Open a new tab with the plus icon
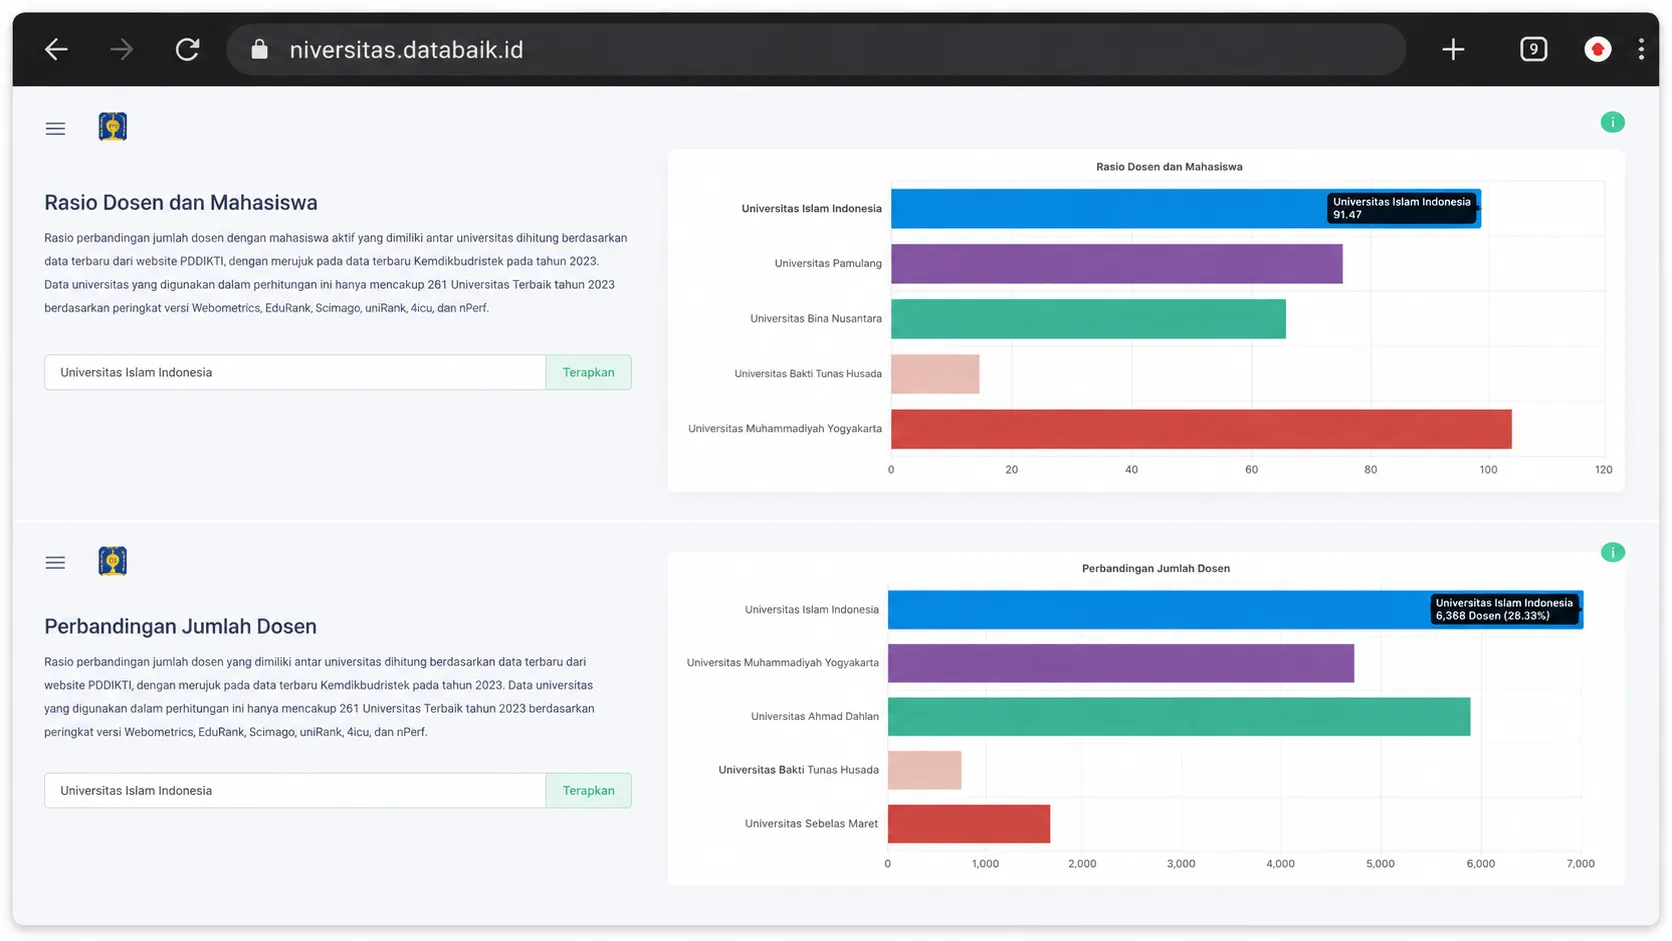The width and height of the screenshot is (1672, 941). [1453, 49]
